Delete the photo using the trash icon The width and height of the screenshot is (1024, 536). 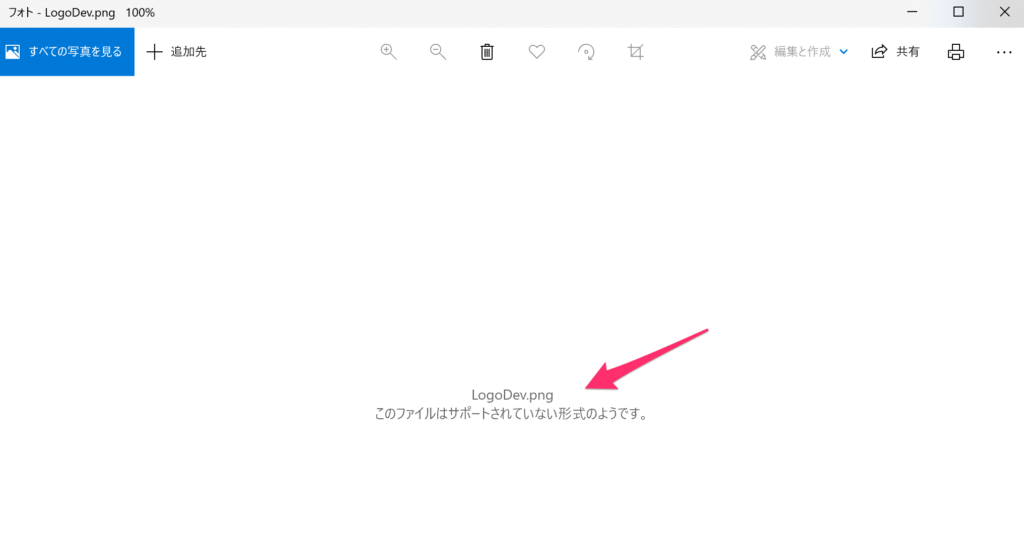click(x=487, y=52)
